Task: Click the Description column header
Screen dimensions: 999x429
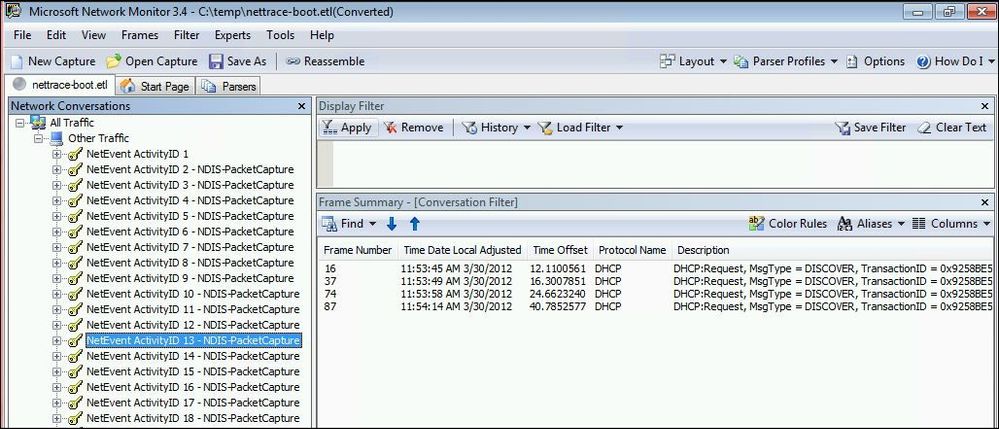Action: 703,250
